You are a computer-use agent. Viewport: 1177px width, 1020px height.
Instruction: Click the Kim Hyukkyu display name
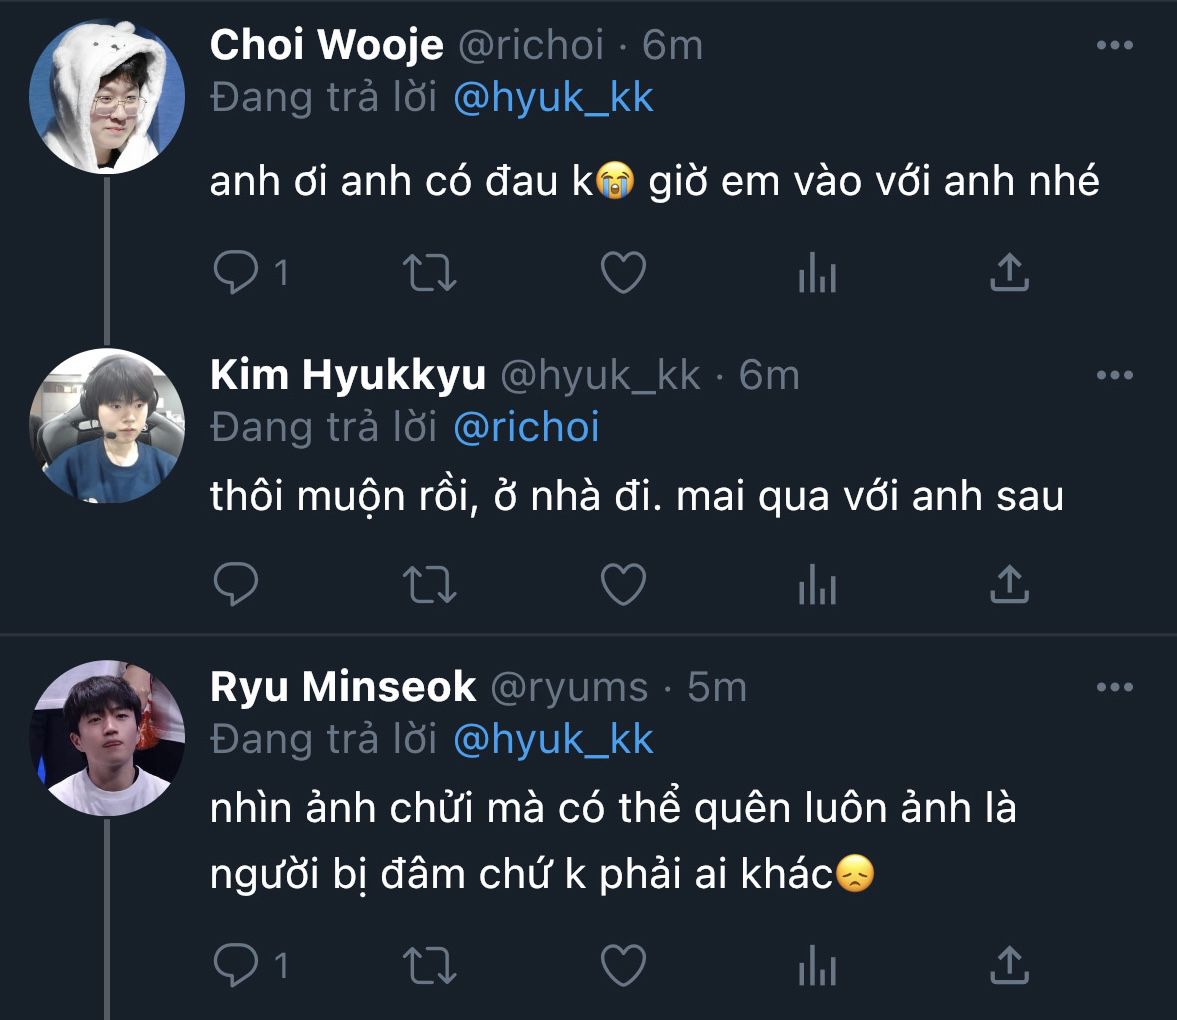[x=348, y=376]
